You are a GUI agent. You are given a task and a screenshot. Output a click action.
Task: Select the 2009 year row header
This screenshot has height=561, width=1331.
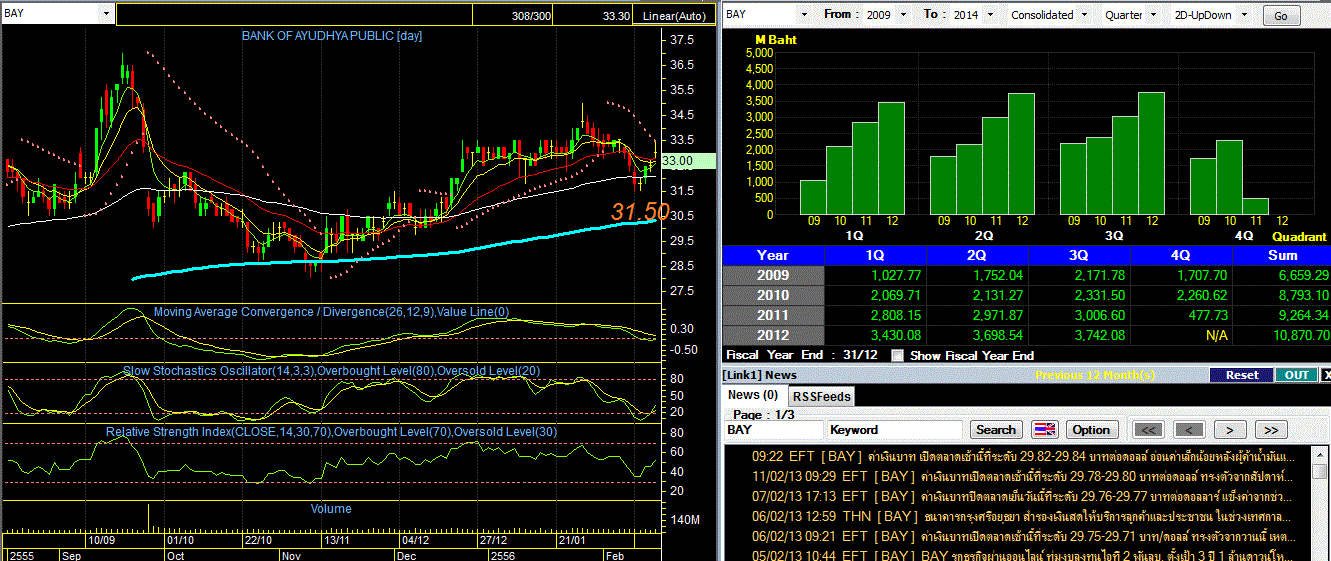(x=773, y=275)
